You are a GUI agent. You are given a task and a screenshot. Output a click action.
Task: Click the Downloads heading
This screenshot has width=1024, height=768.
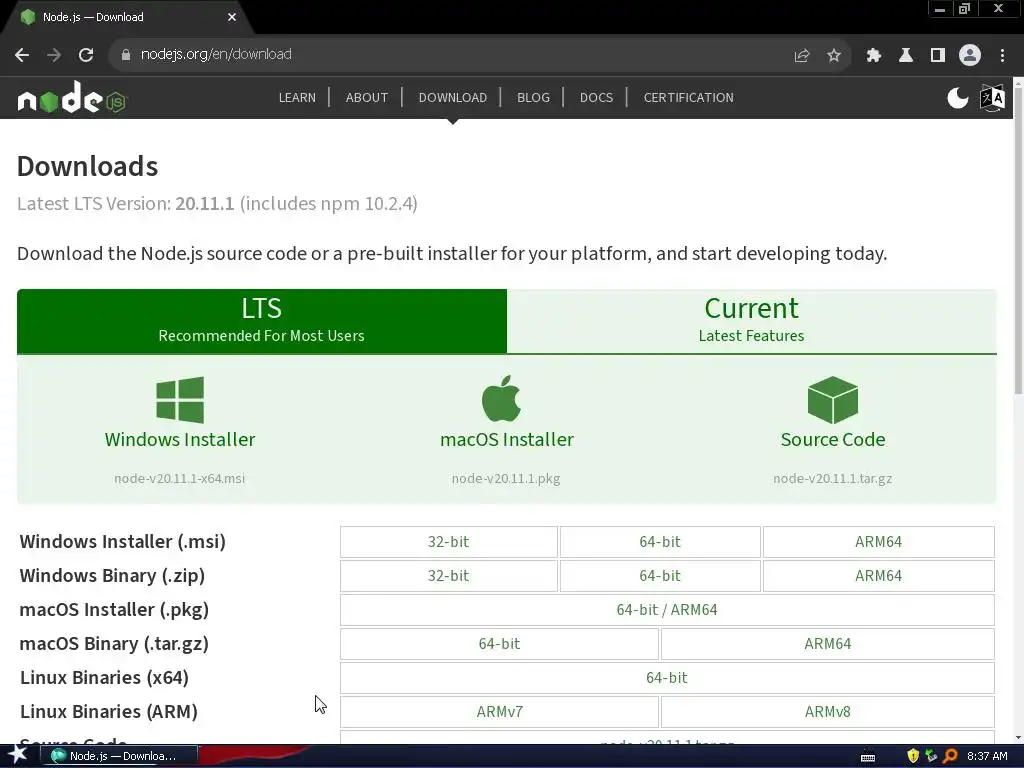tap(88, 167)
